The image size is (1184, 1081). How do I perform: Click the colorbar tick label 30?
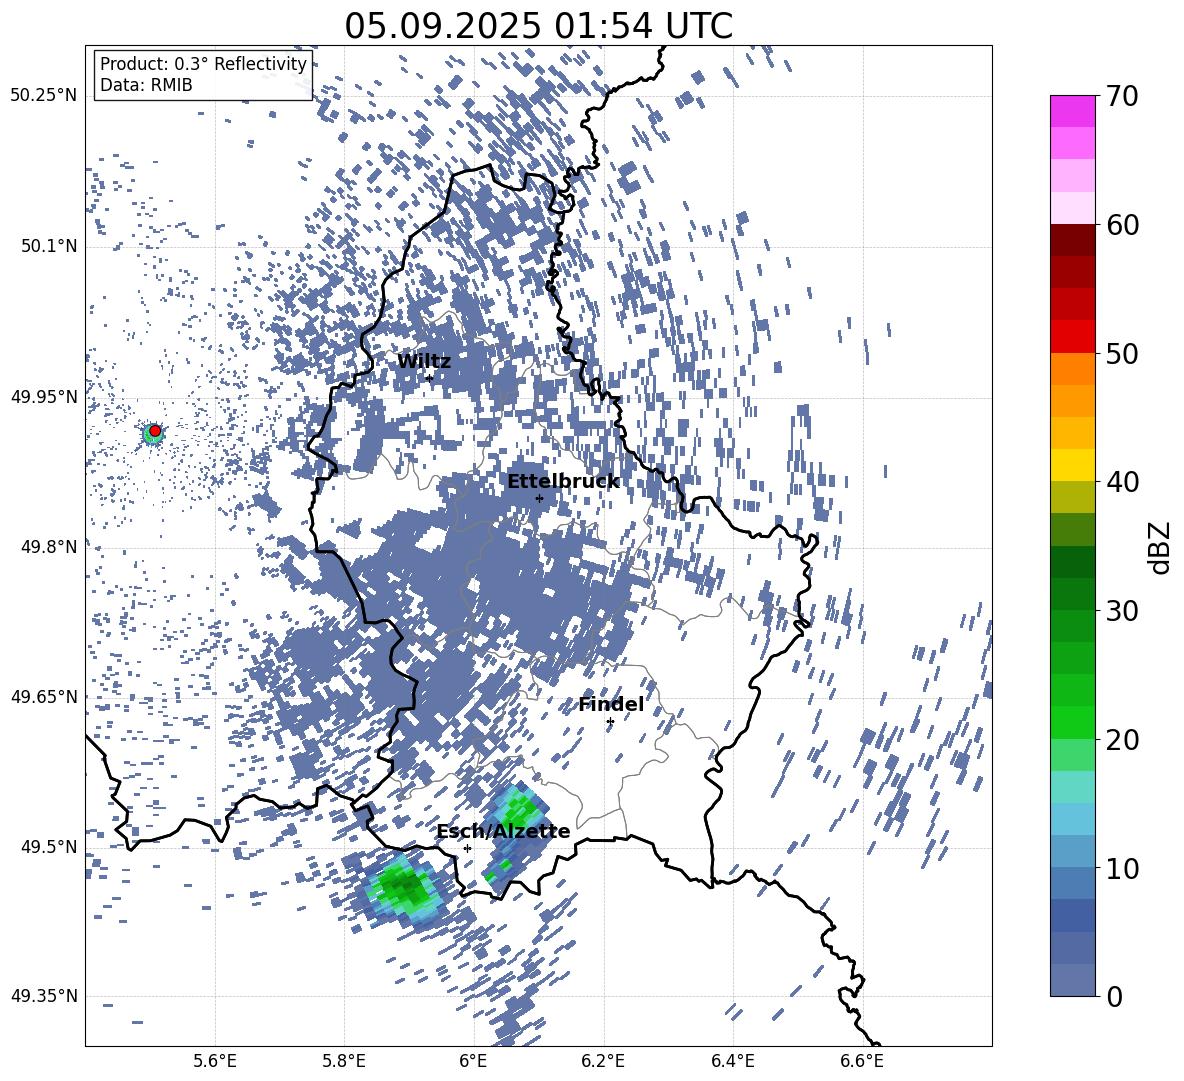pyautogui.click(x=1122, y=611)
